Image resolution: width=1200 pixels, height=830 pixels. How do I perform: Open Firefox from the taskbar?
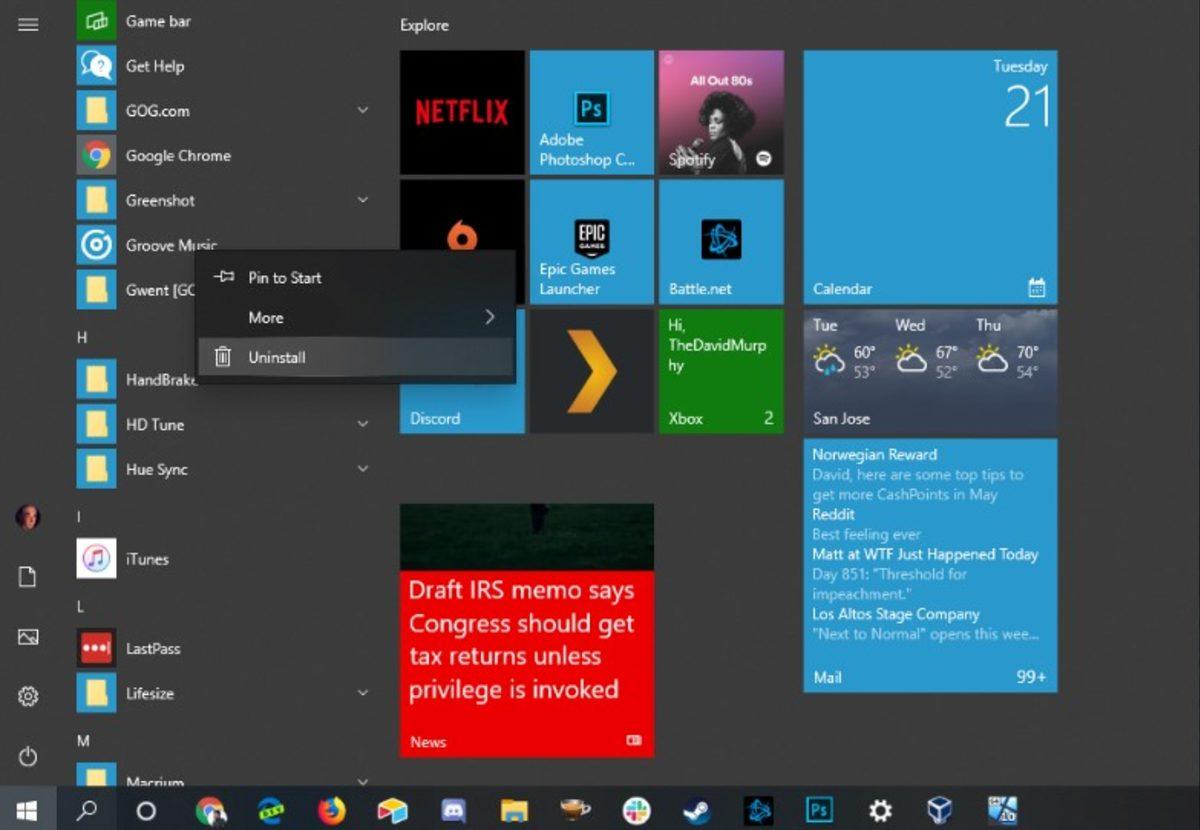[330, 810]
